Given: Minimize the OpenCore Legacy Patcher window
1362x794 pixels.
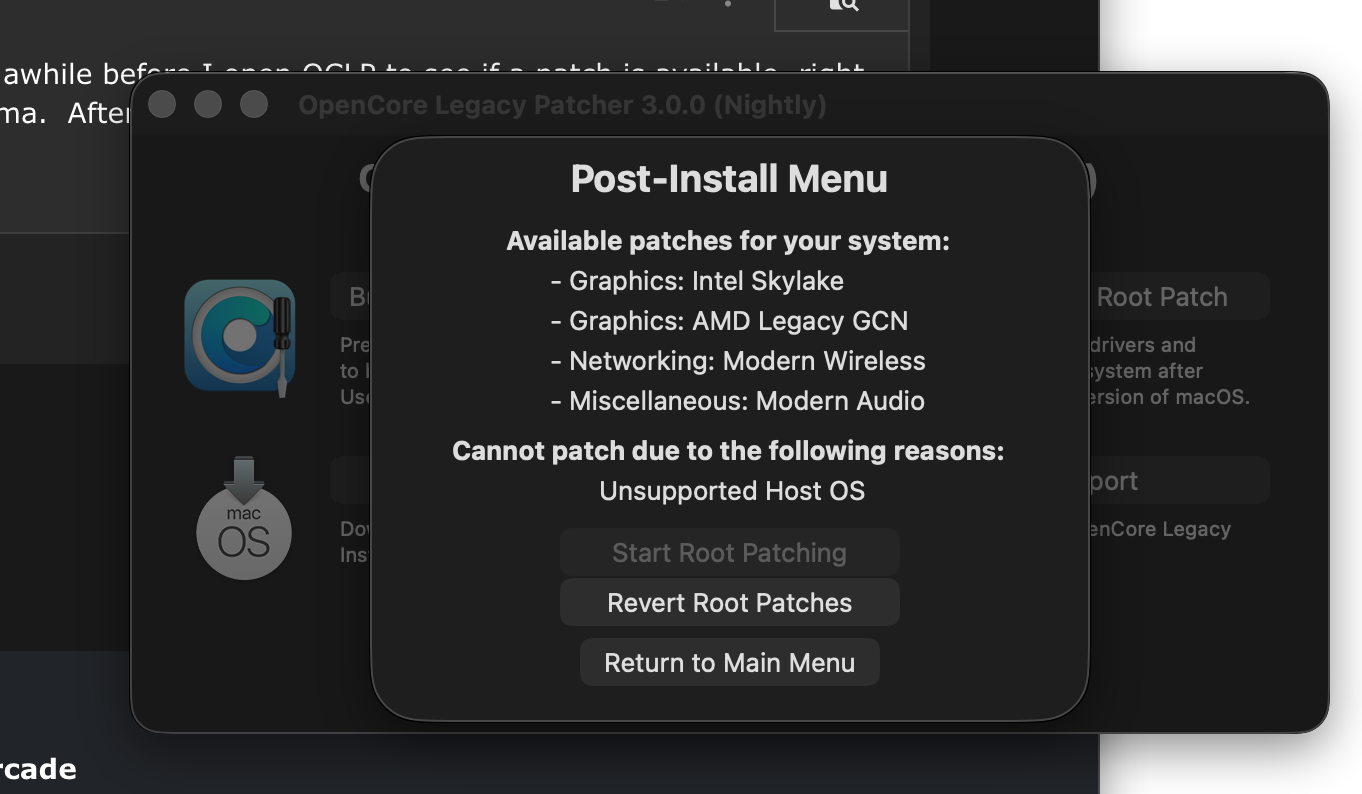Looking at the screenshot, I should 208,104.
